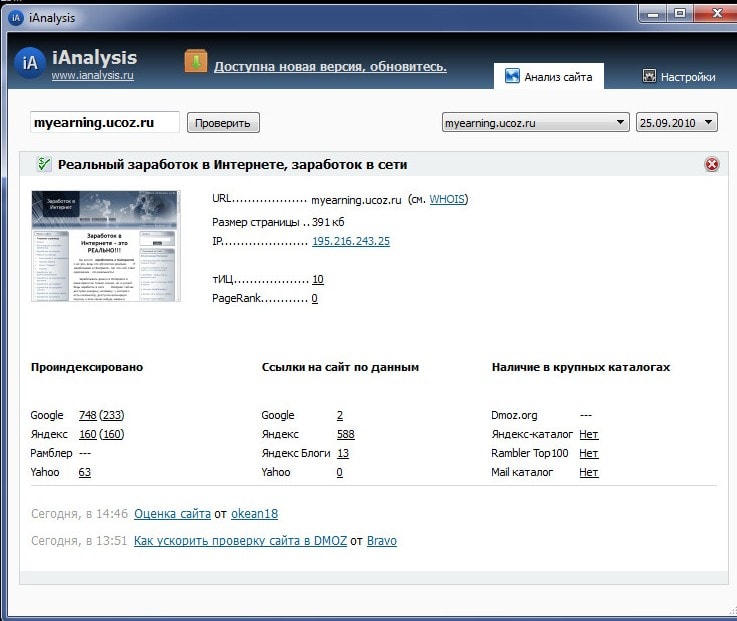Click the orange update download icon

tap(195, 62)
